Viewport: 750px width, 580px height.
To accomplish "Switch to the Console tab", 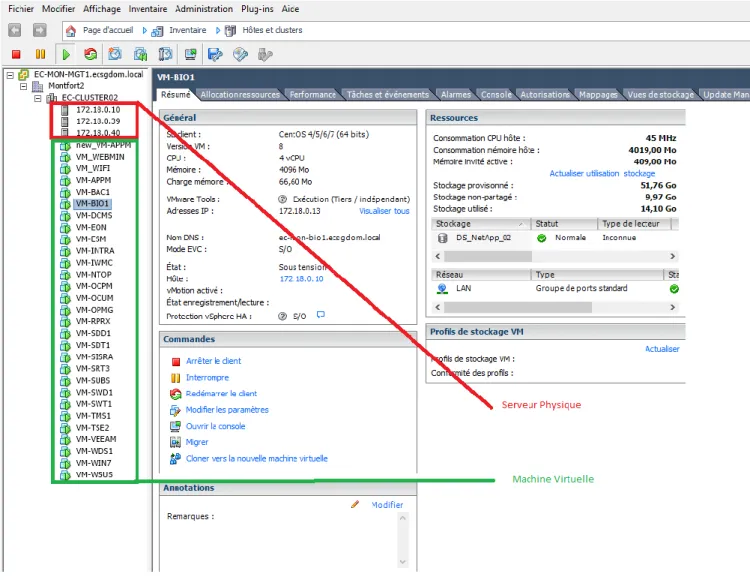I will 496,95.
